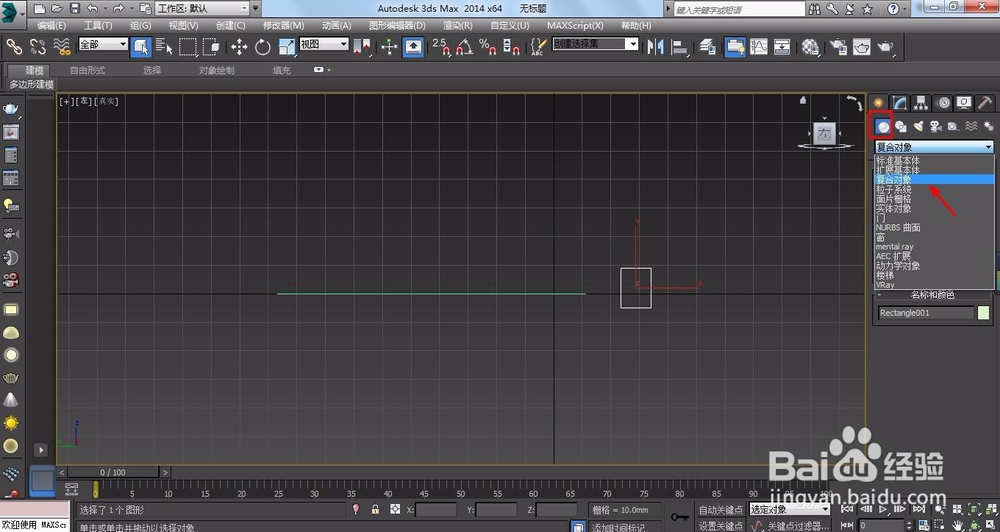This screenshot has width=1000, height=532.
Task: Toggle the 2.5D Snaps button
Action: pos(441,47)
